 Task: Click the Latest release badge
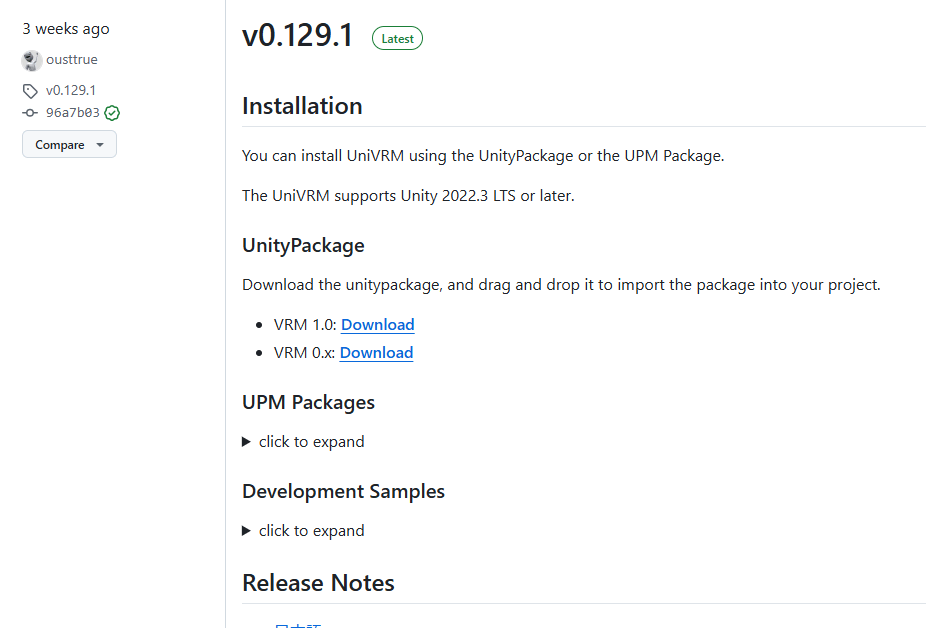[397, 39]
